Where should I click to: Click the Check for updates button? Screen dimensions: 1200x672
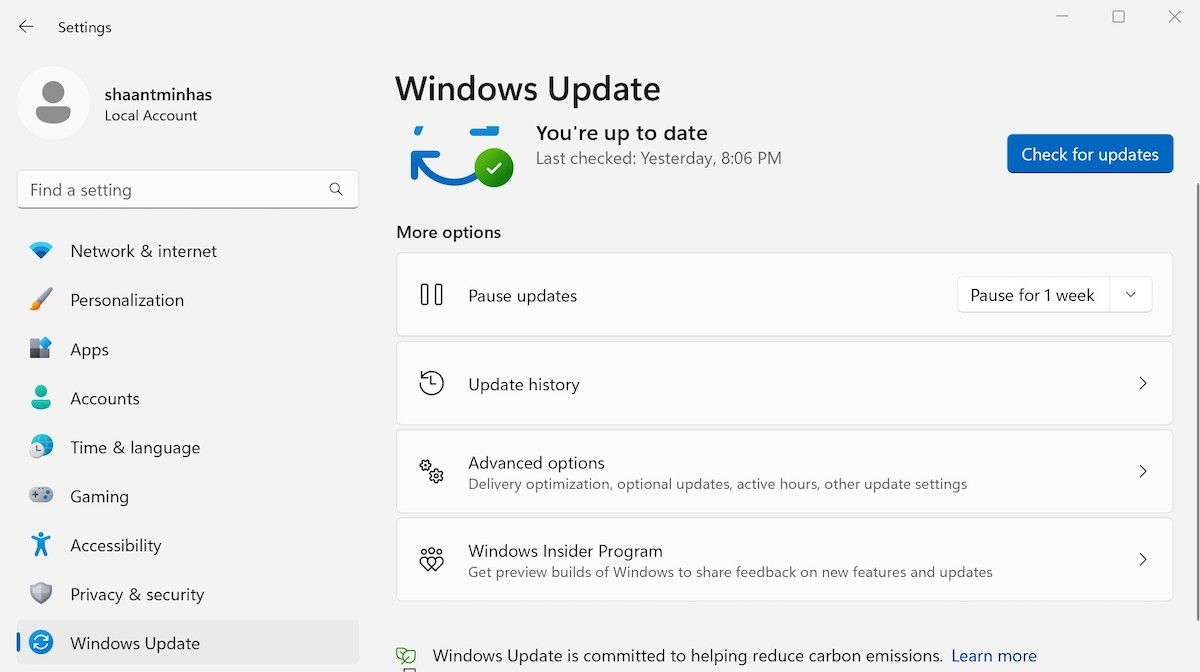coord(1089,153)
